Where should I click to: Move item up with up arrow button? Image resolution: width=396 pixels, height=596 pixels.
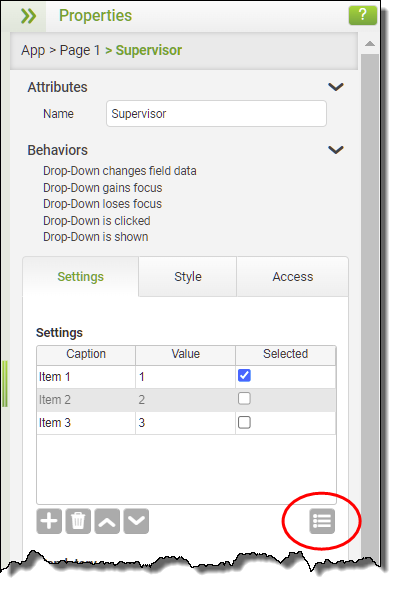click(107, 521)
